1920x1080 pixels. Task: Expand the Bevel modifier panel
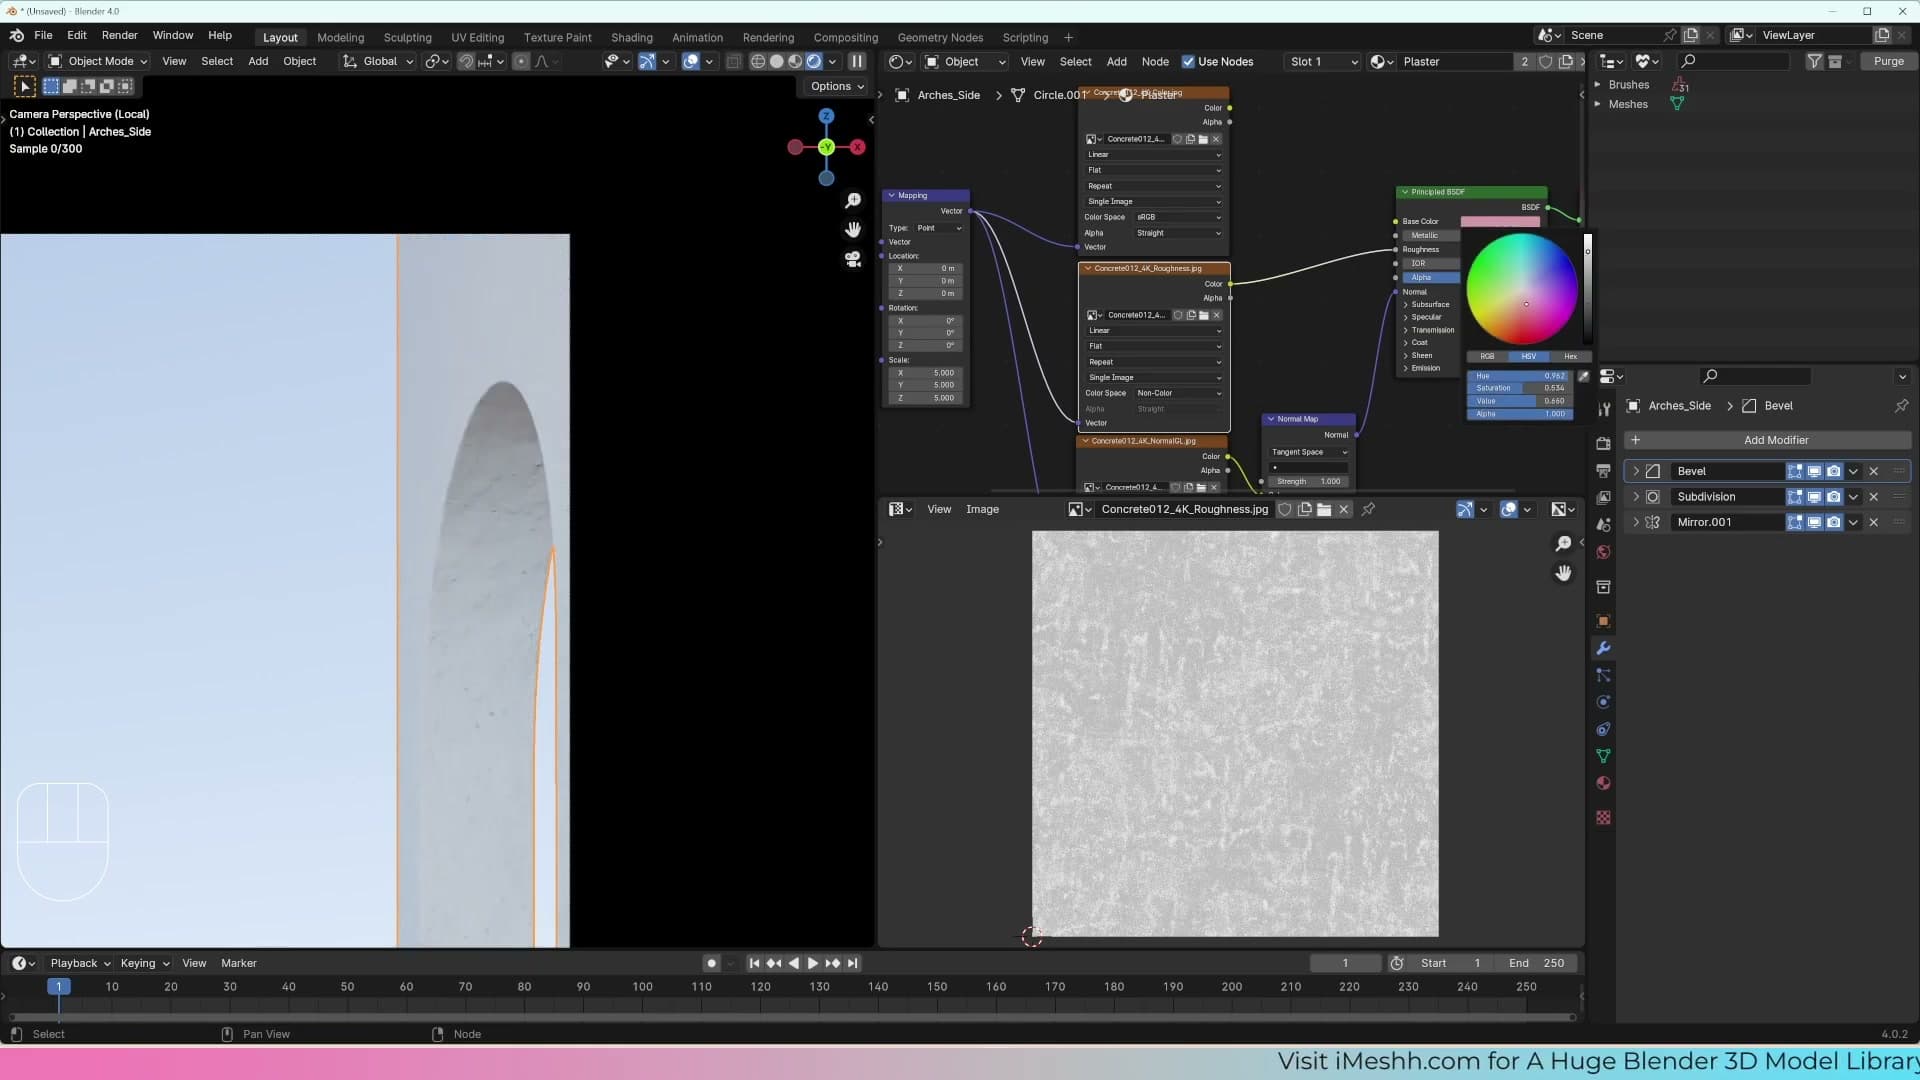(1636, 471)
